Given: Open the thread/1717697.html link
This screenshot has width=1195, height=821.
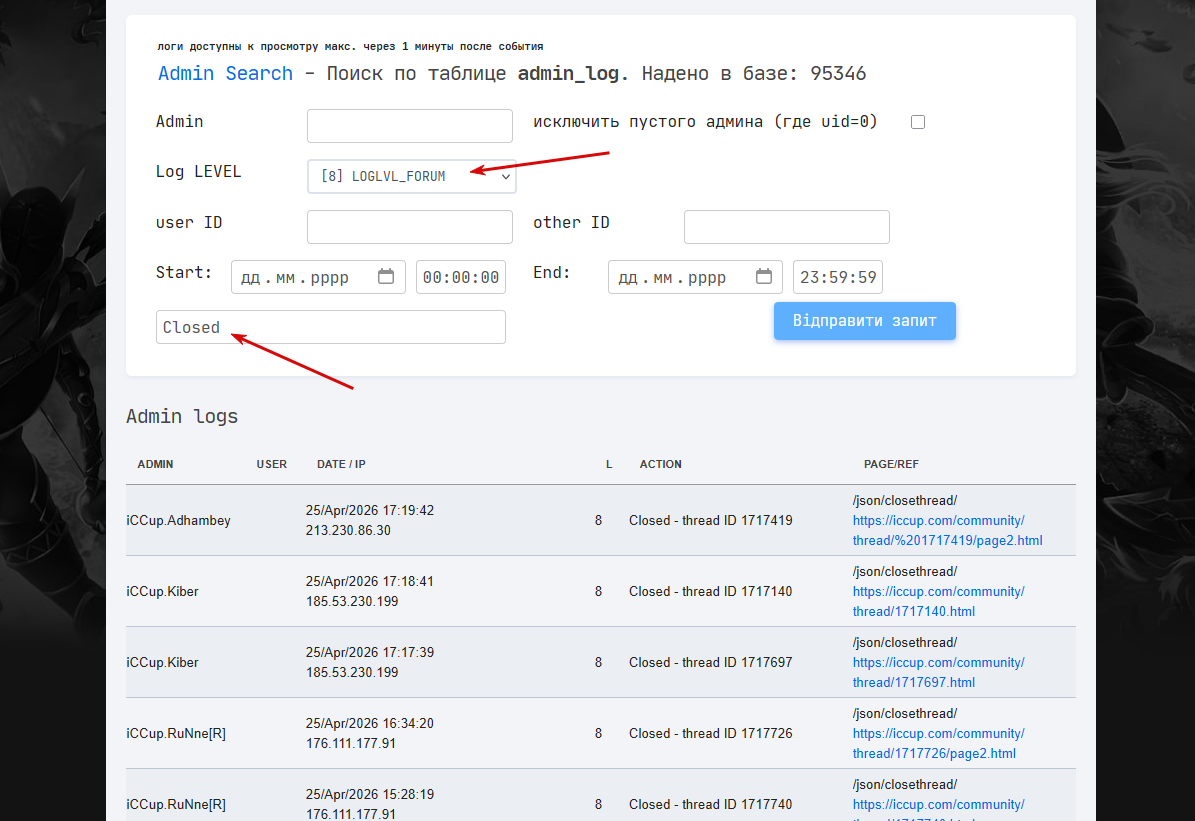Looking at the screenshot, I should pyautogui.click(x=938, y=672).
